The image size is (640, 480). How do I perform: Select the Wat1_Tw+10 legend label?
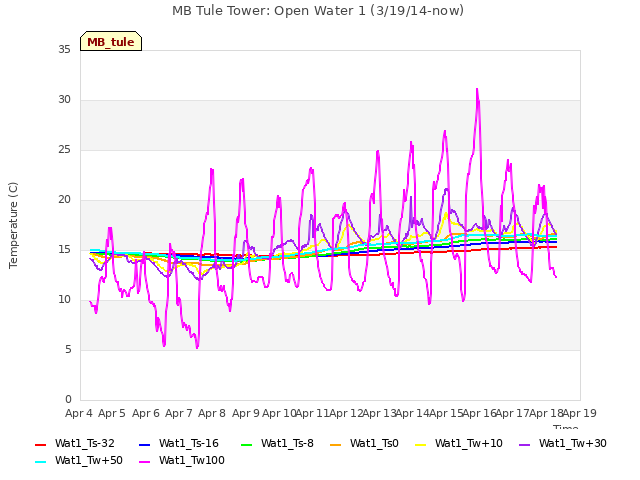[x=469, y=444]
